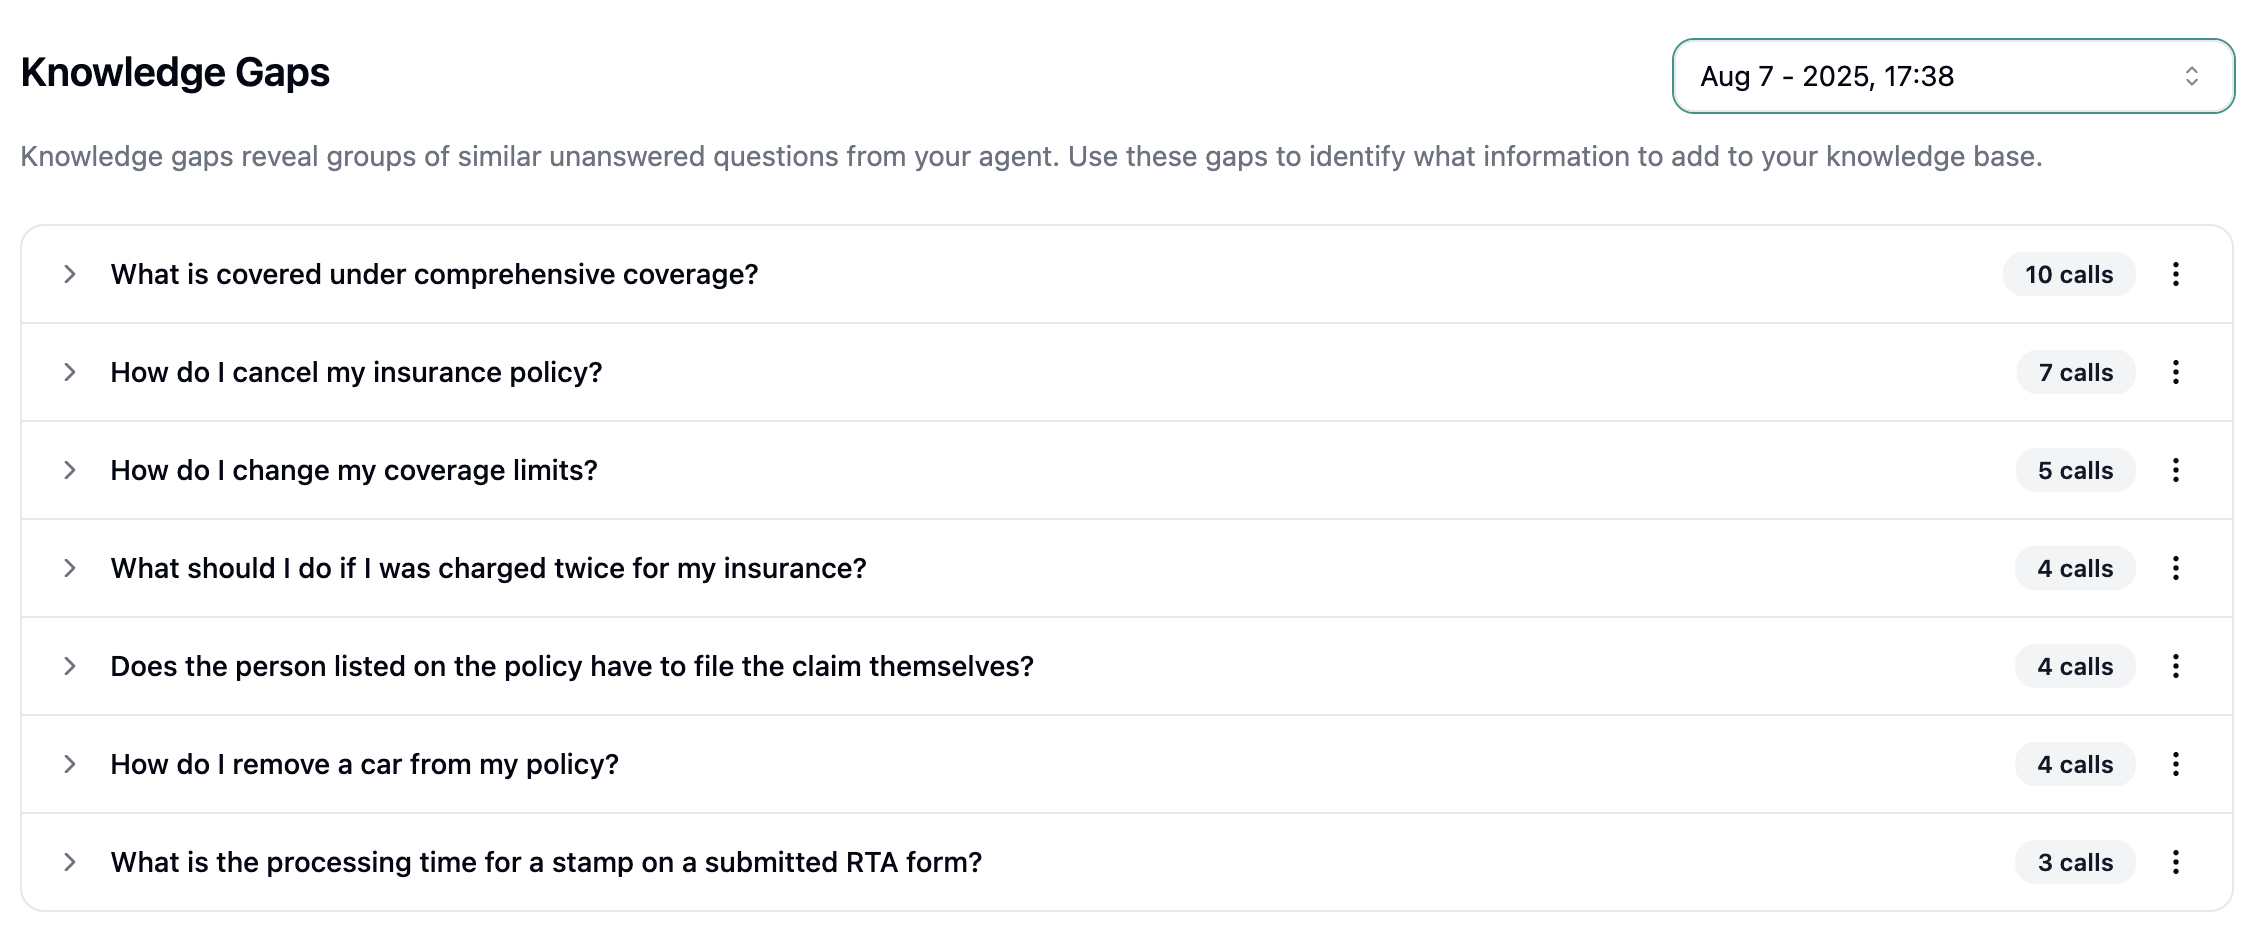Viewport: 2254px width, 952px height.
Task: Expand the change coverage limits question
Action: [70, 470]
